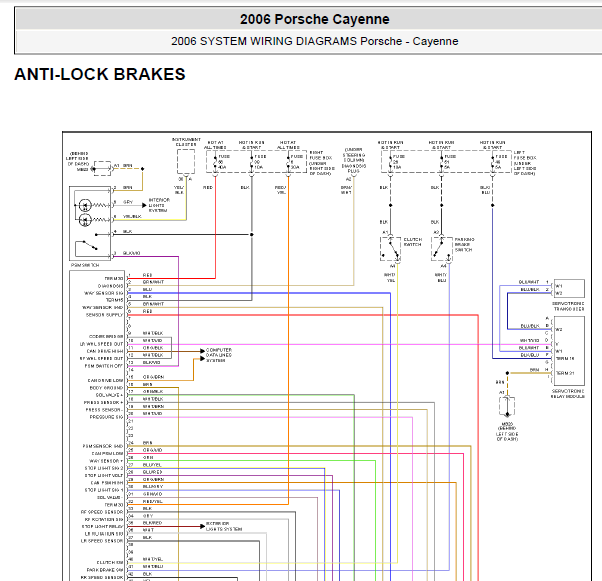602x581 pixels.
Task: Click the PSM switch component box
Action: click(90, 223)
